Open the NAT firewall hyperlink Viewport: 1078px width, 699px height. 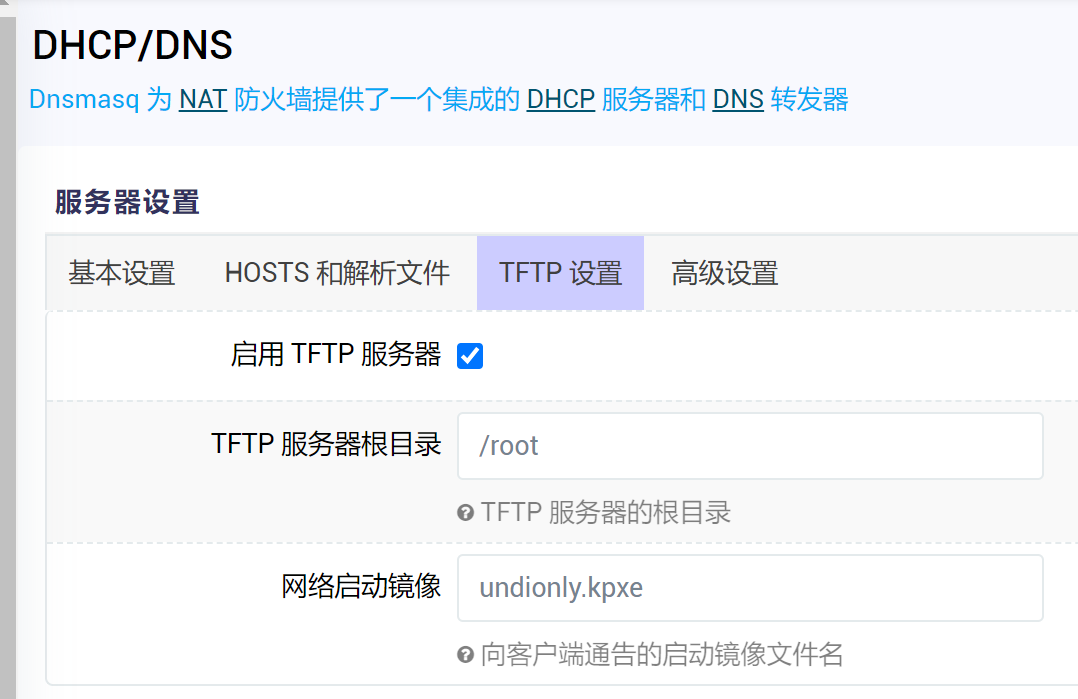[201, 99]
